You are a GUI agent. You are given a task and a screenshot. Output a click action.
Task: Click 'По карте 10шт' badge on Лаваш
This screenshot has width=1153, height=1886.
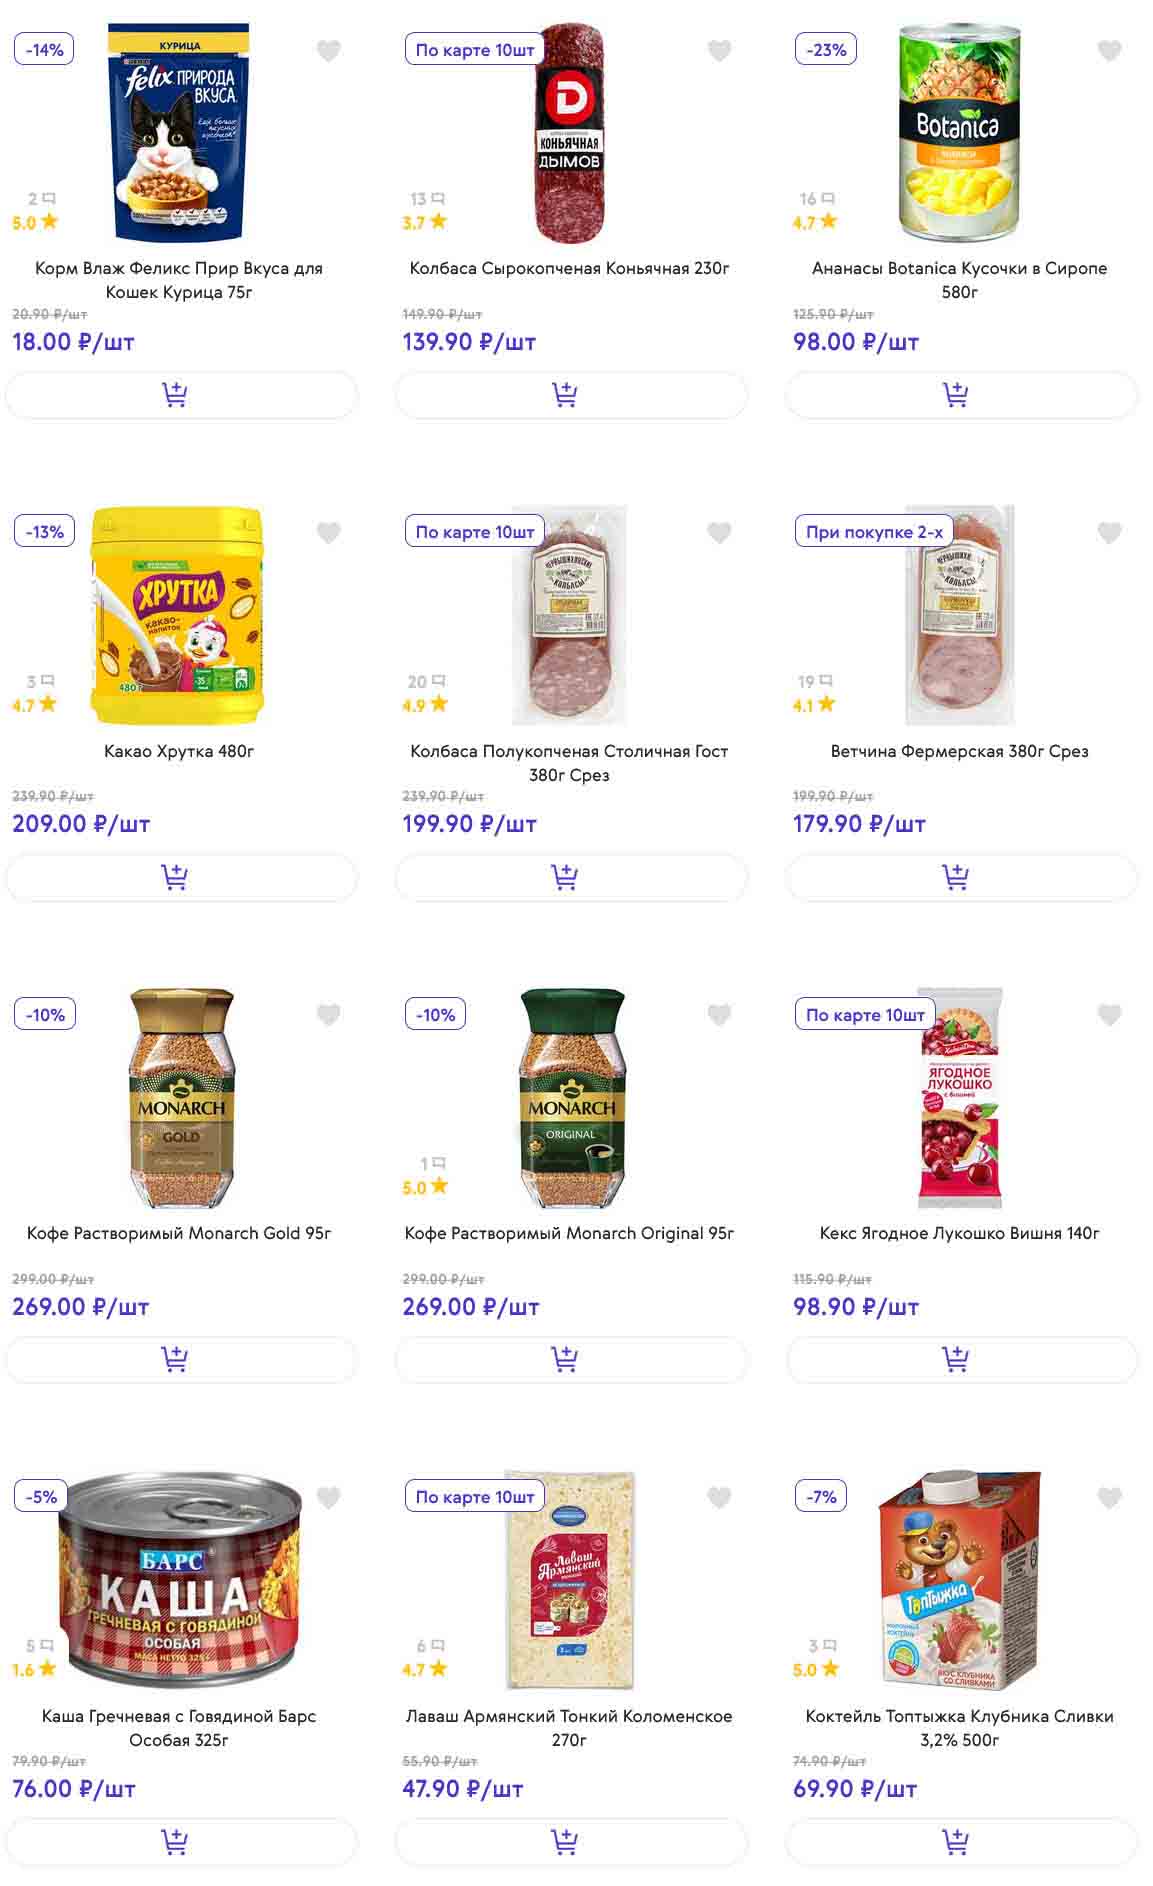pos(475,1497)
